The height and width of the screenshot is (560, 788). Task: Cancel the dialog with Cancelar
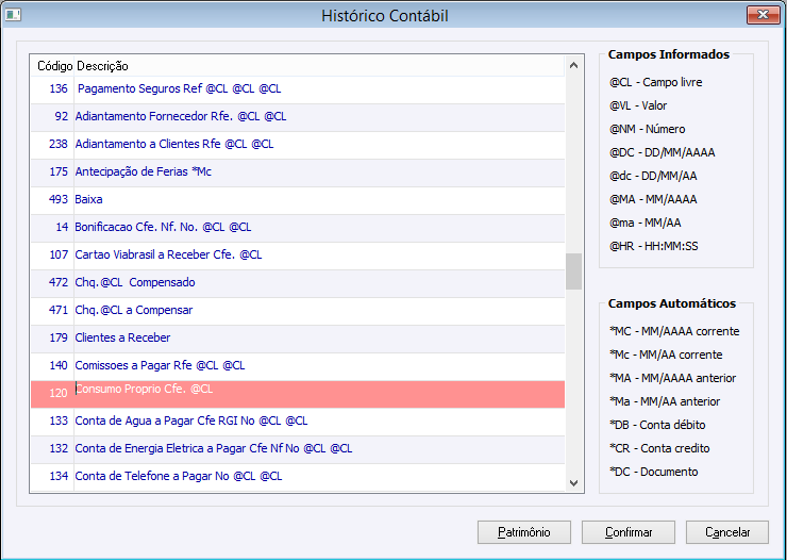point(727,532)
